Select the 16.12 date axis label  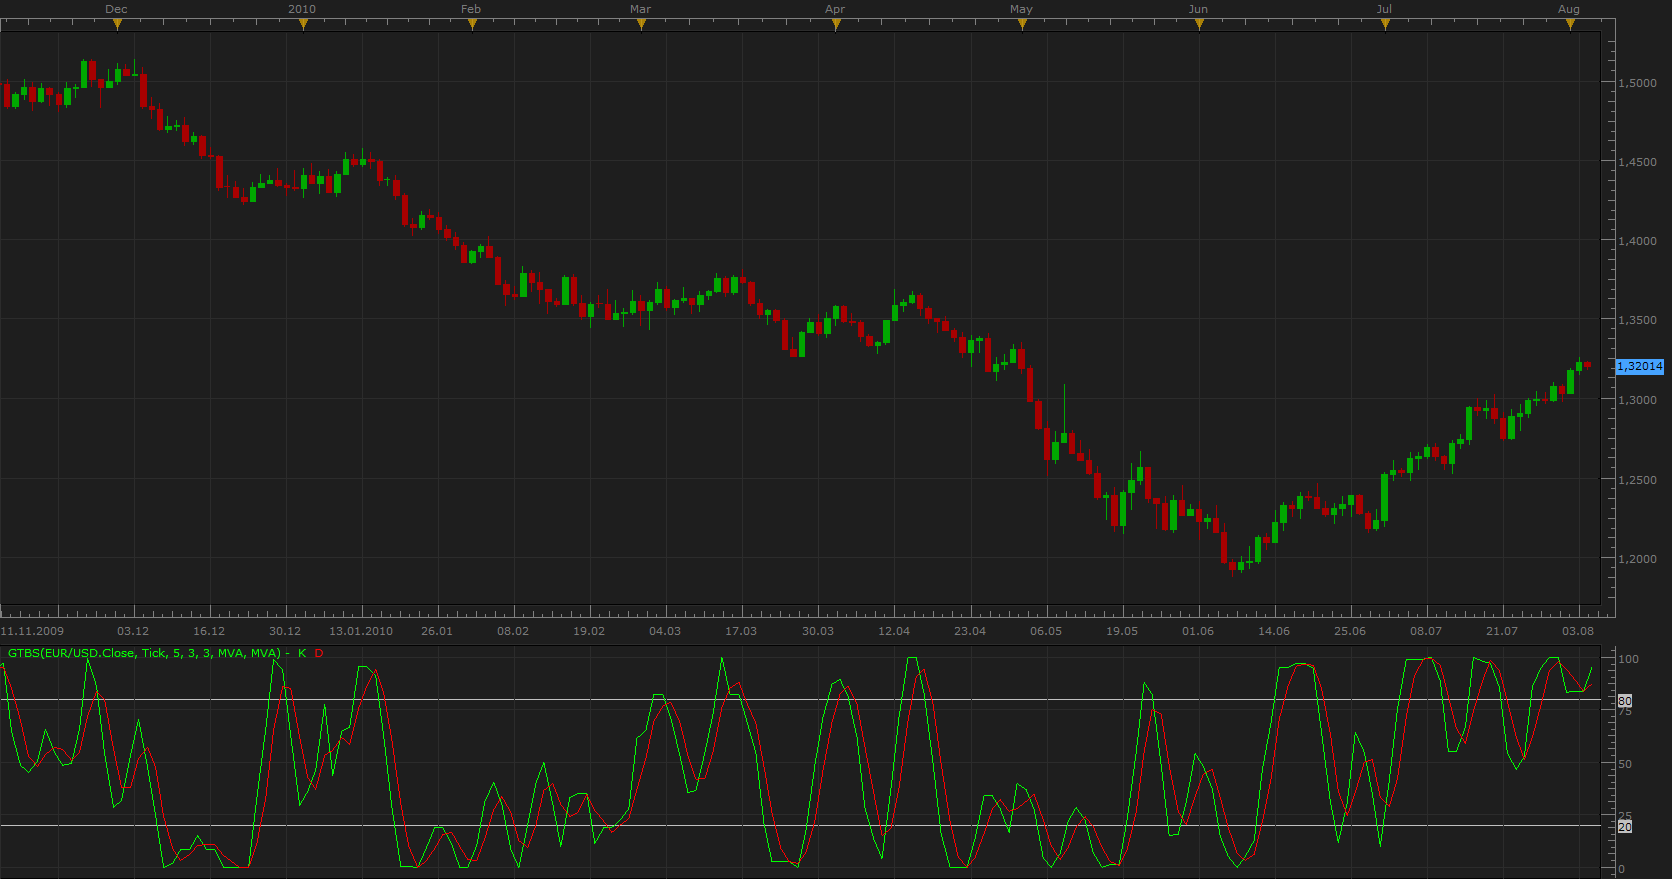point(209,631)
